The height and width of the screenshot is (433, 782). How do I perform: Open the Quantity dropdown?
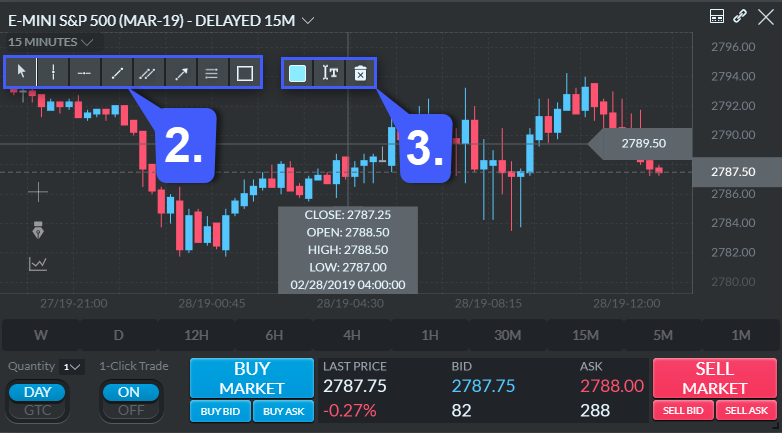tap(72, 367)
